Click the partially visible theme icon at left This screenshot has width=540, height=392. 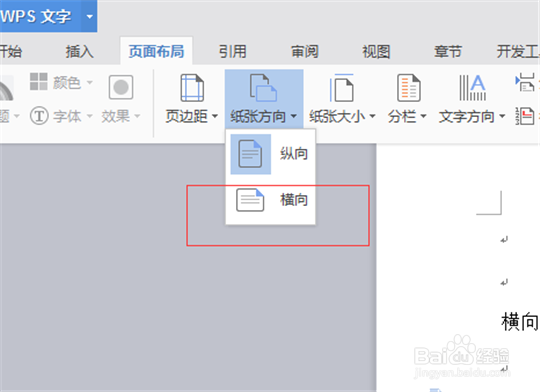coord(7,88)
